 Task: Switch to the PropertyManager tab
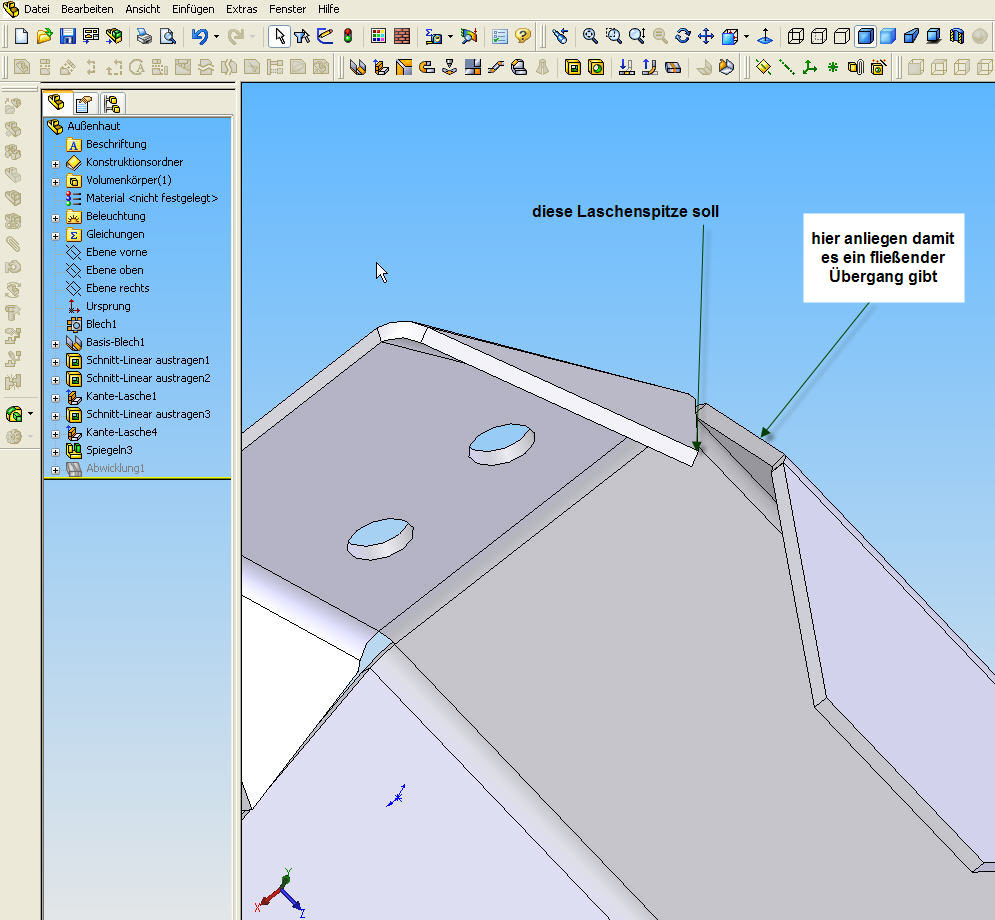84,103
